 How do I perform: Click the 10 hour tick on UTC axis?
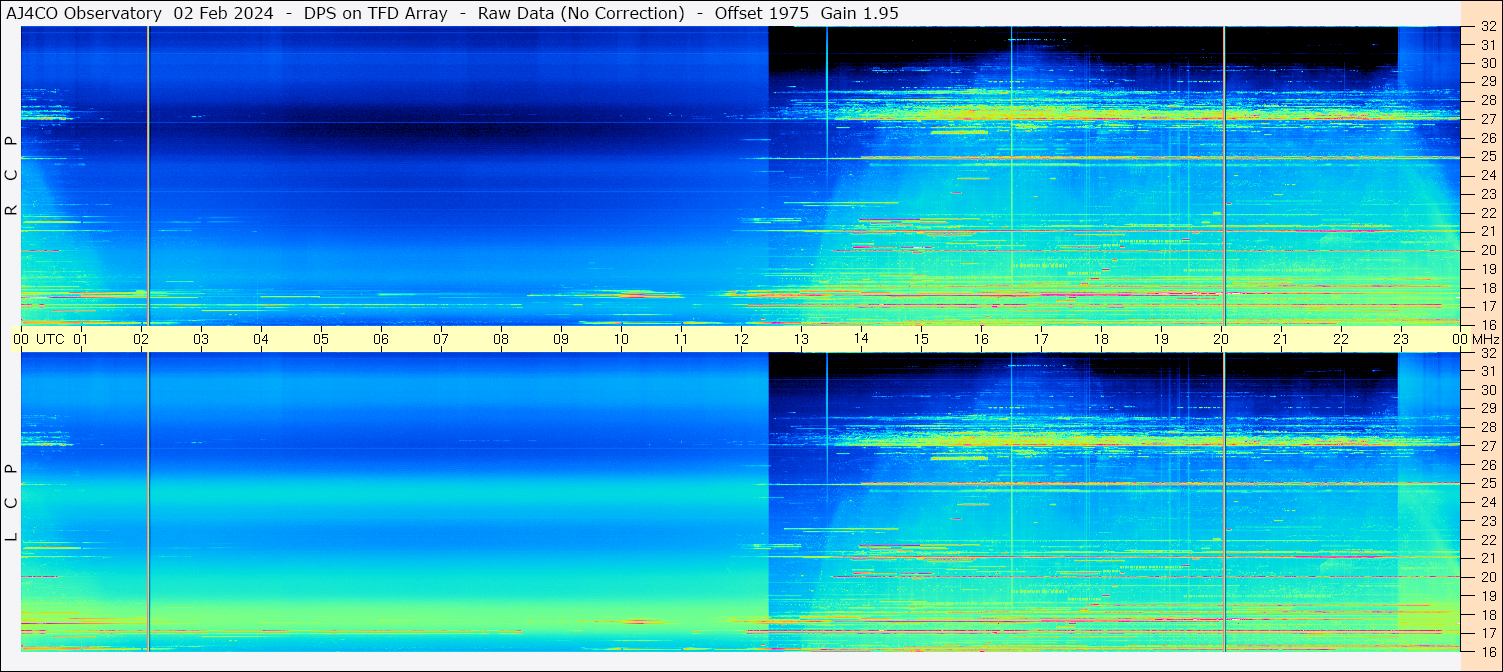pyautogui.click(x=621, y=339)
